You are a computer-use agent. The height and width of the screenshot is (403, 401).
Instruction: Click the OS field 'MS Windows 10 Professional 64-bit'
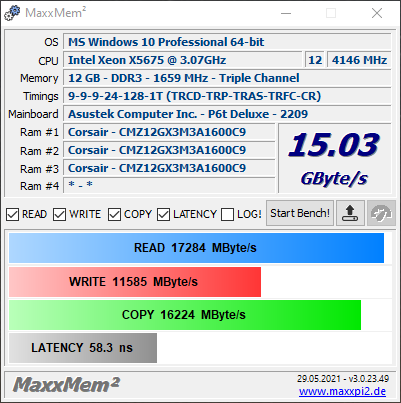[227, 42]
